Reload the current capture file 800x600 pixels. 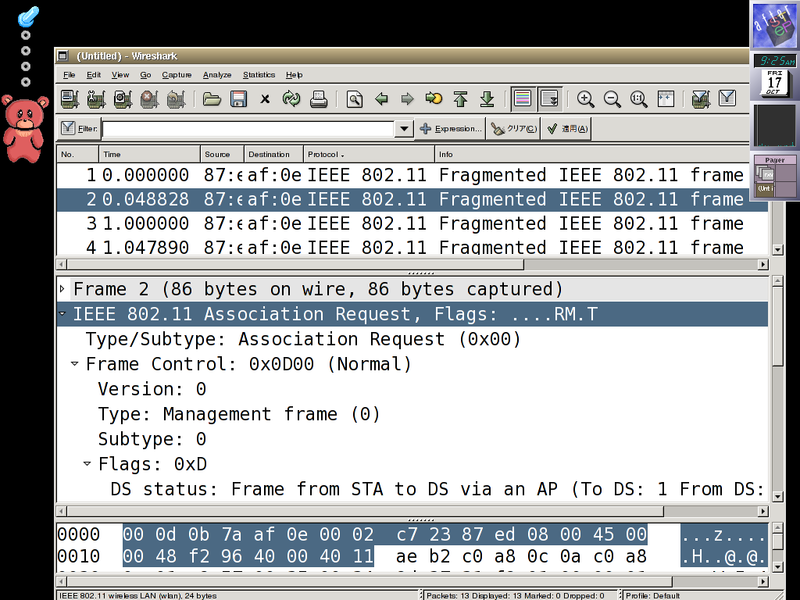291,98
